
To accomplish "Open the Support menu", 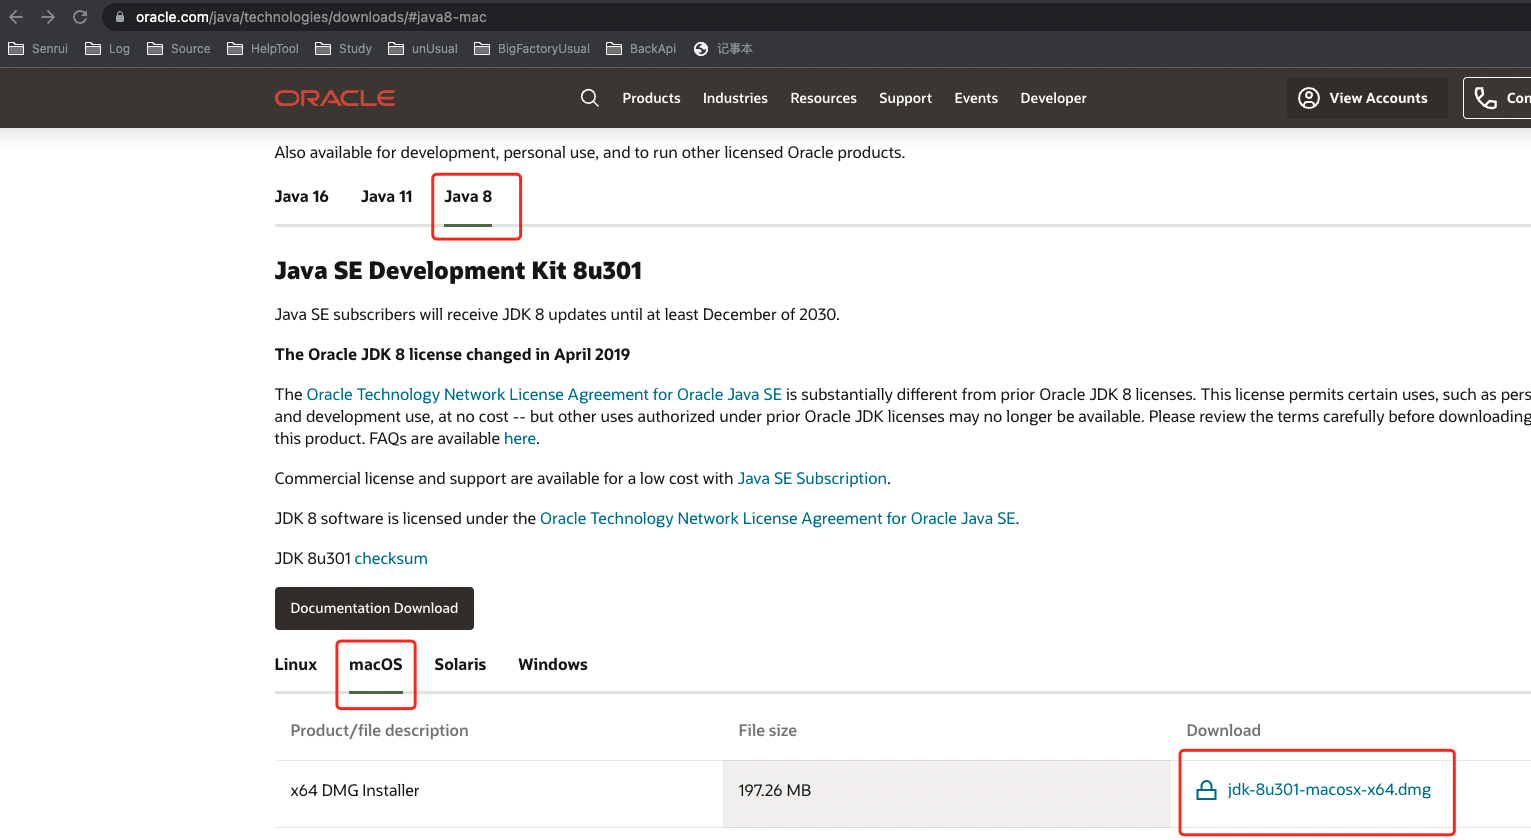I will (905, 98).
